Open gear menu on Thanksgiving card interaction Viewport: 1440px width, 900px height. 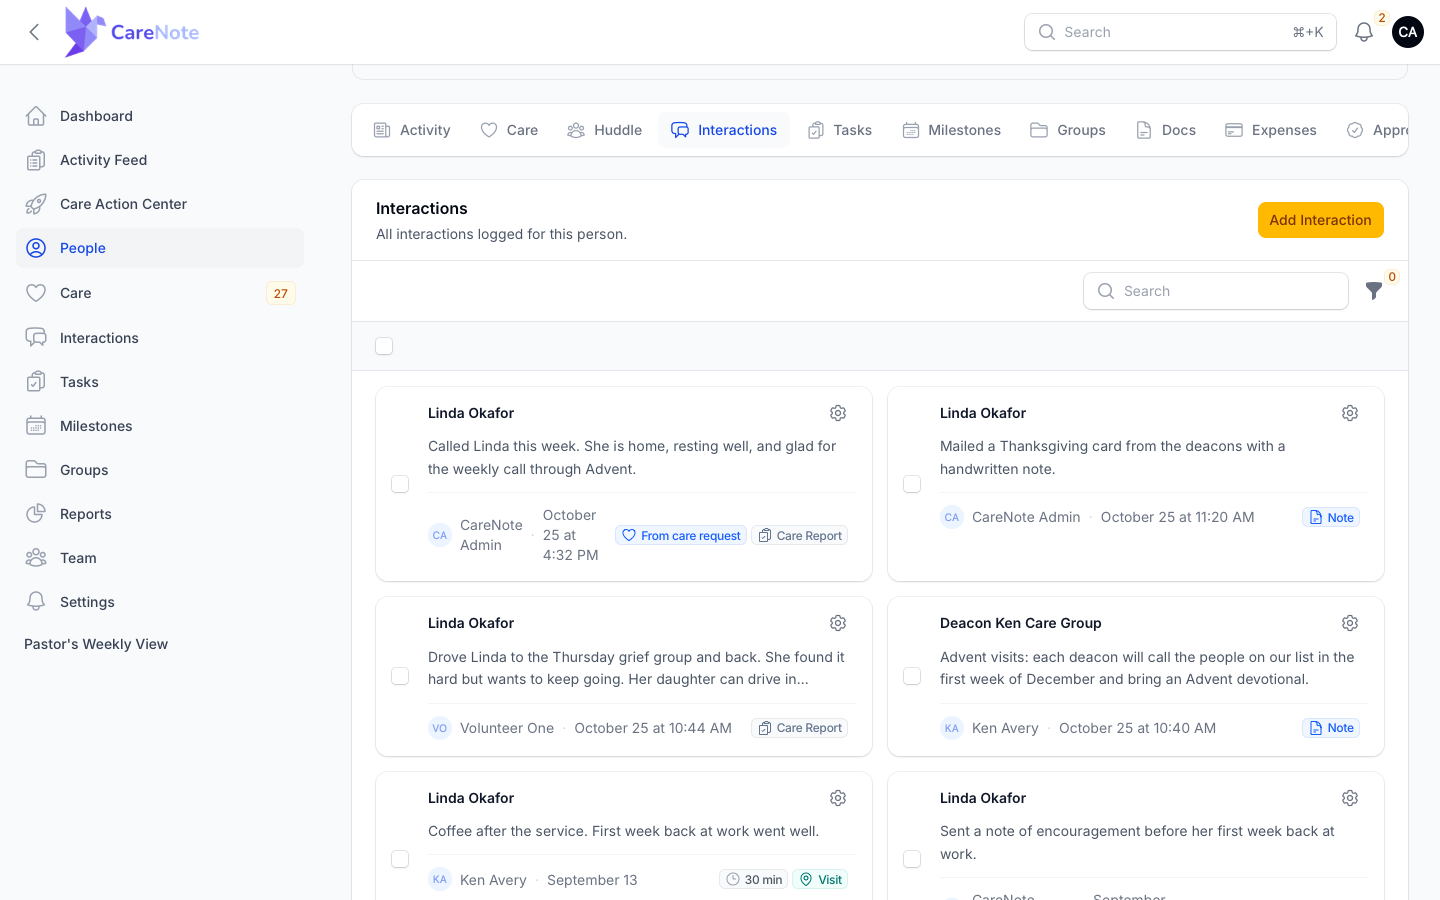click(x=1350, y=413)
